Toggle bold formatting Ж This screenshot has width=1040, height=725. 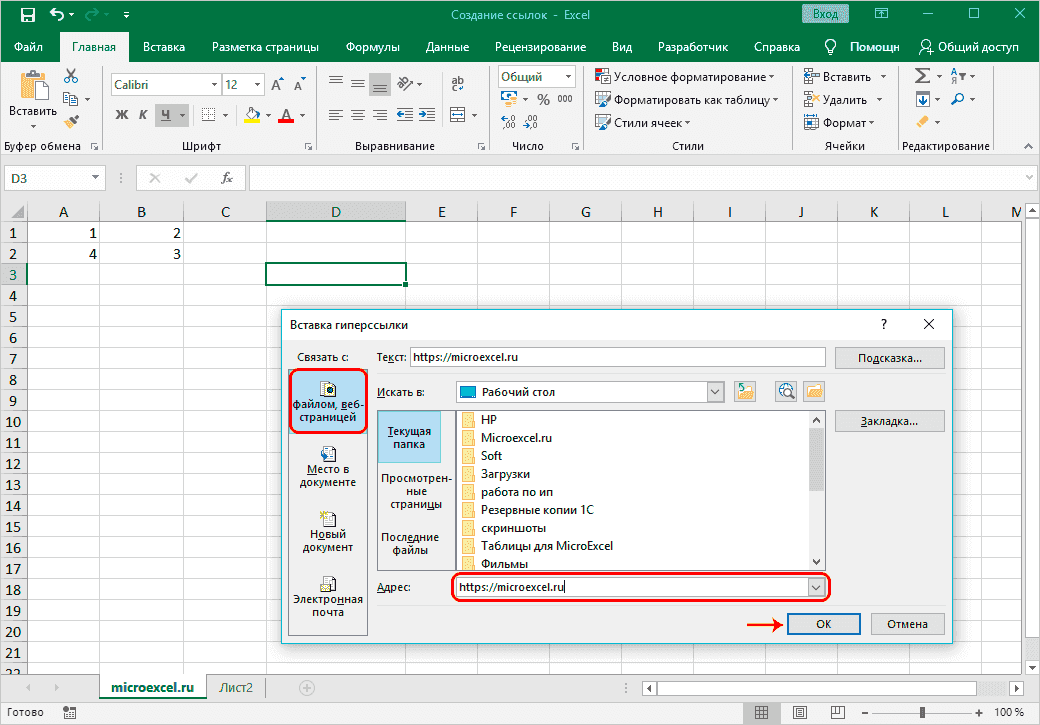click(122, 114)
